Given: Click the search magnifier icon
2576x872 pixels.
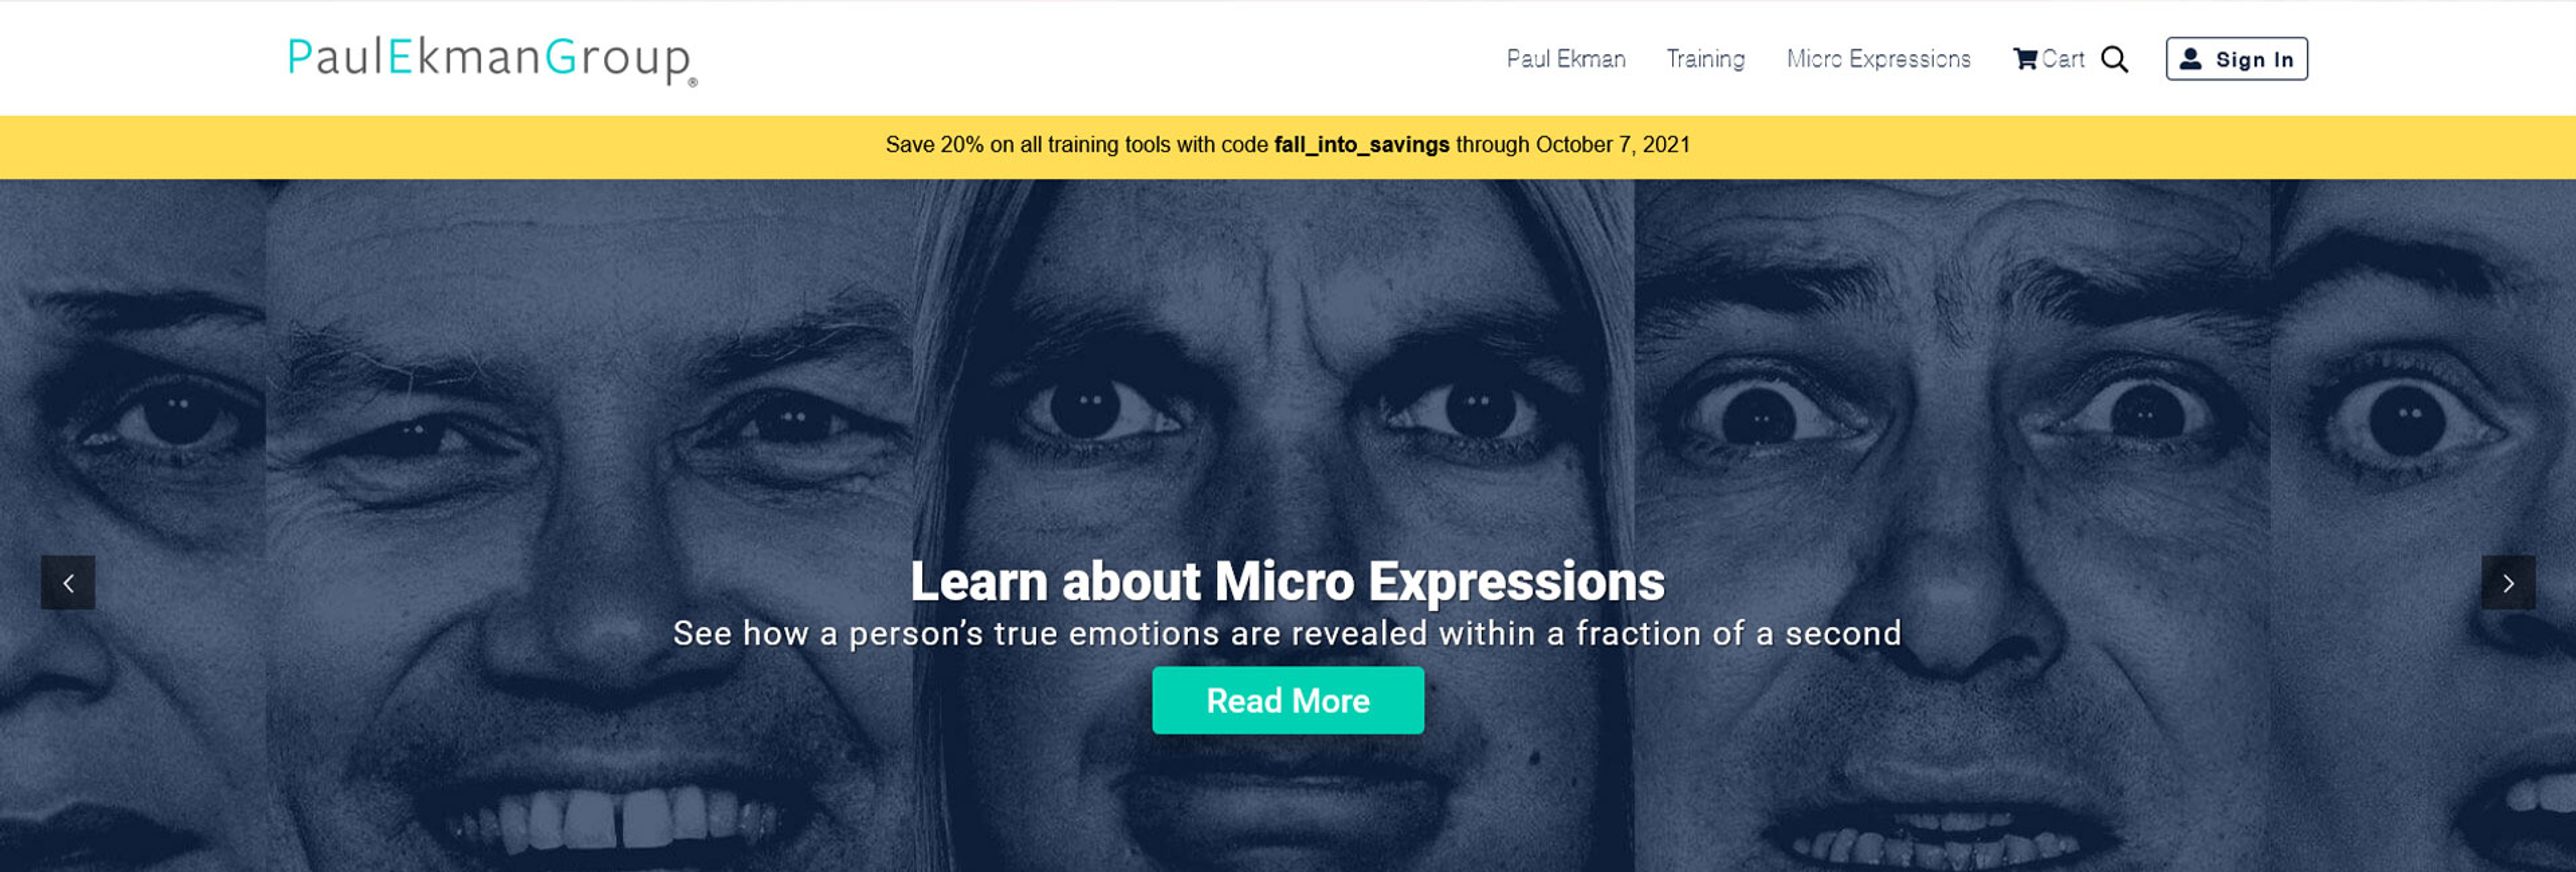Looking at the screenshot, I should coord(2114,59).
